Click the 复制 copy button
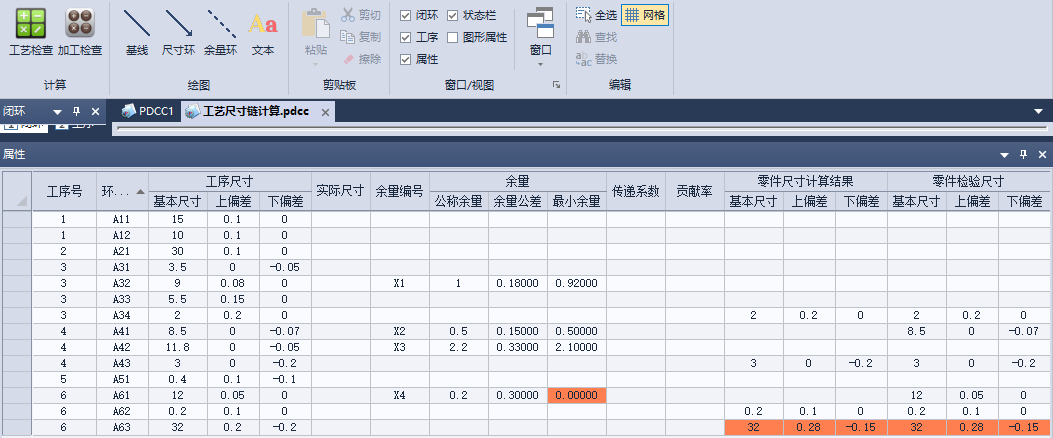This screenshot has height=438, width=1053. [x=361, y=37]
